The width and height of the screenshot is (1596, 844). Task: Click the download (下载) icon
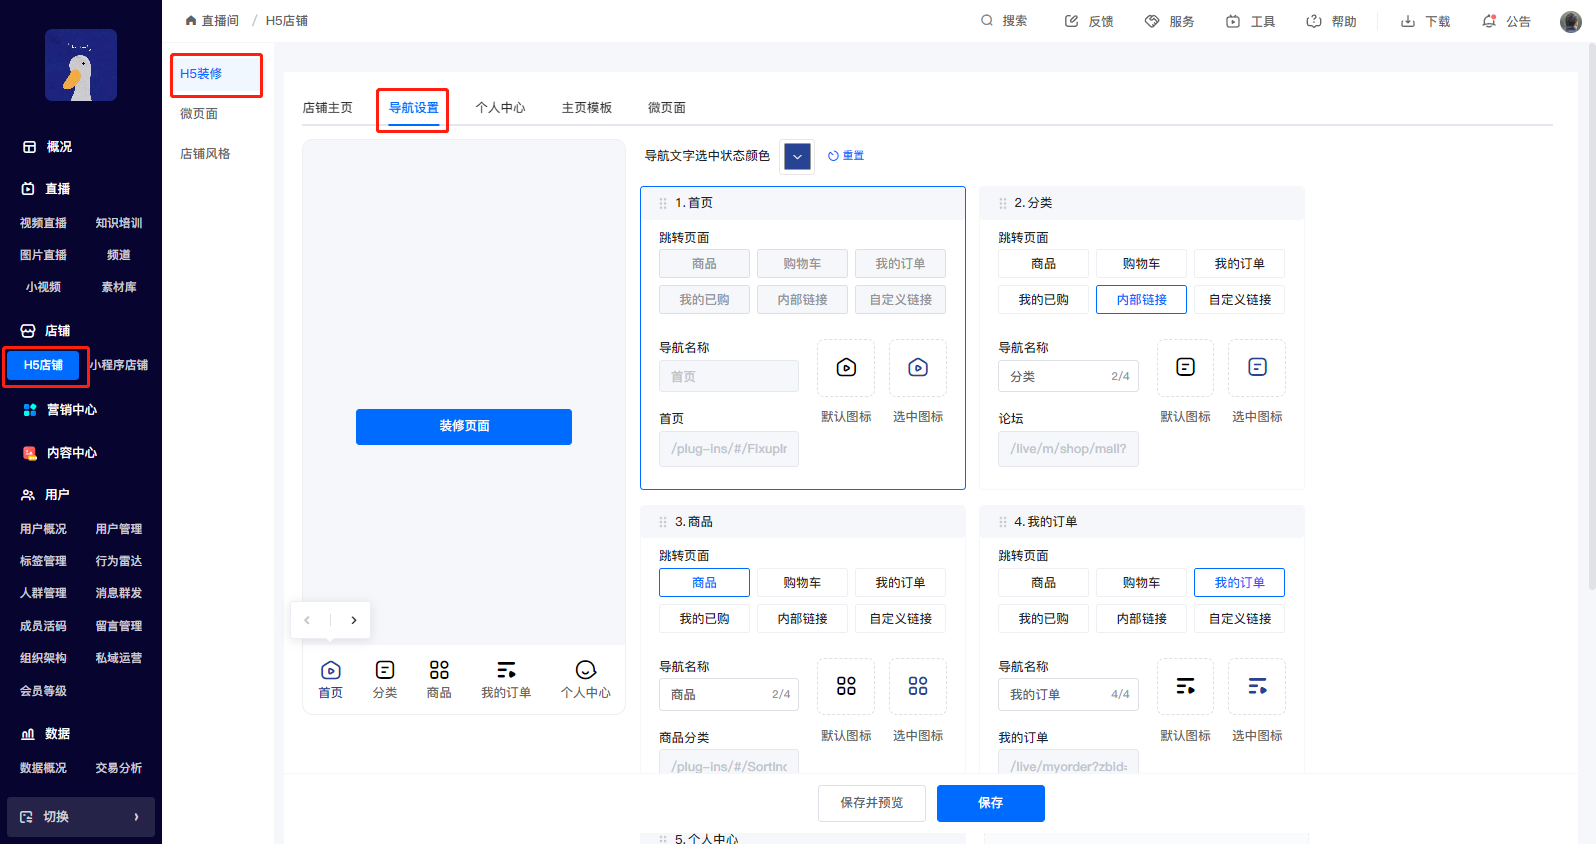1408,21
